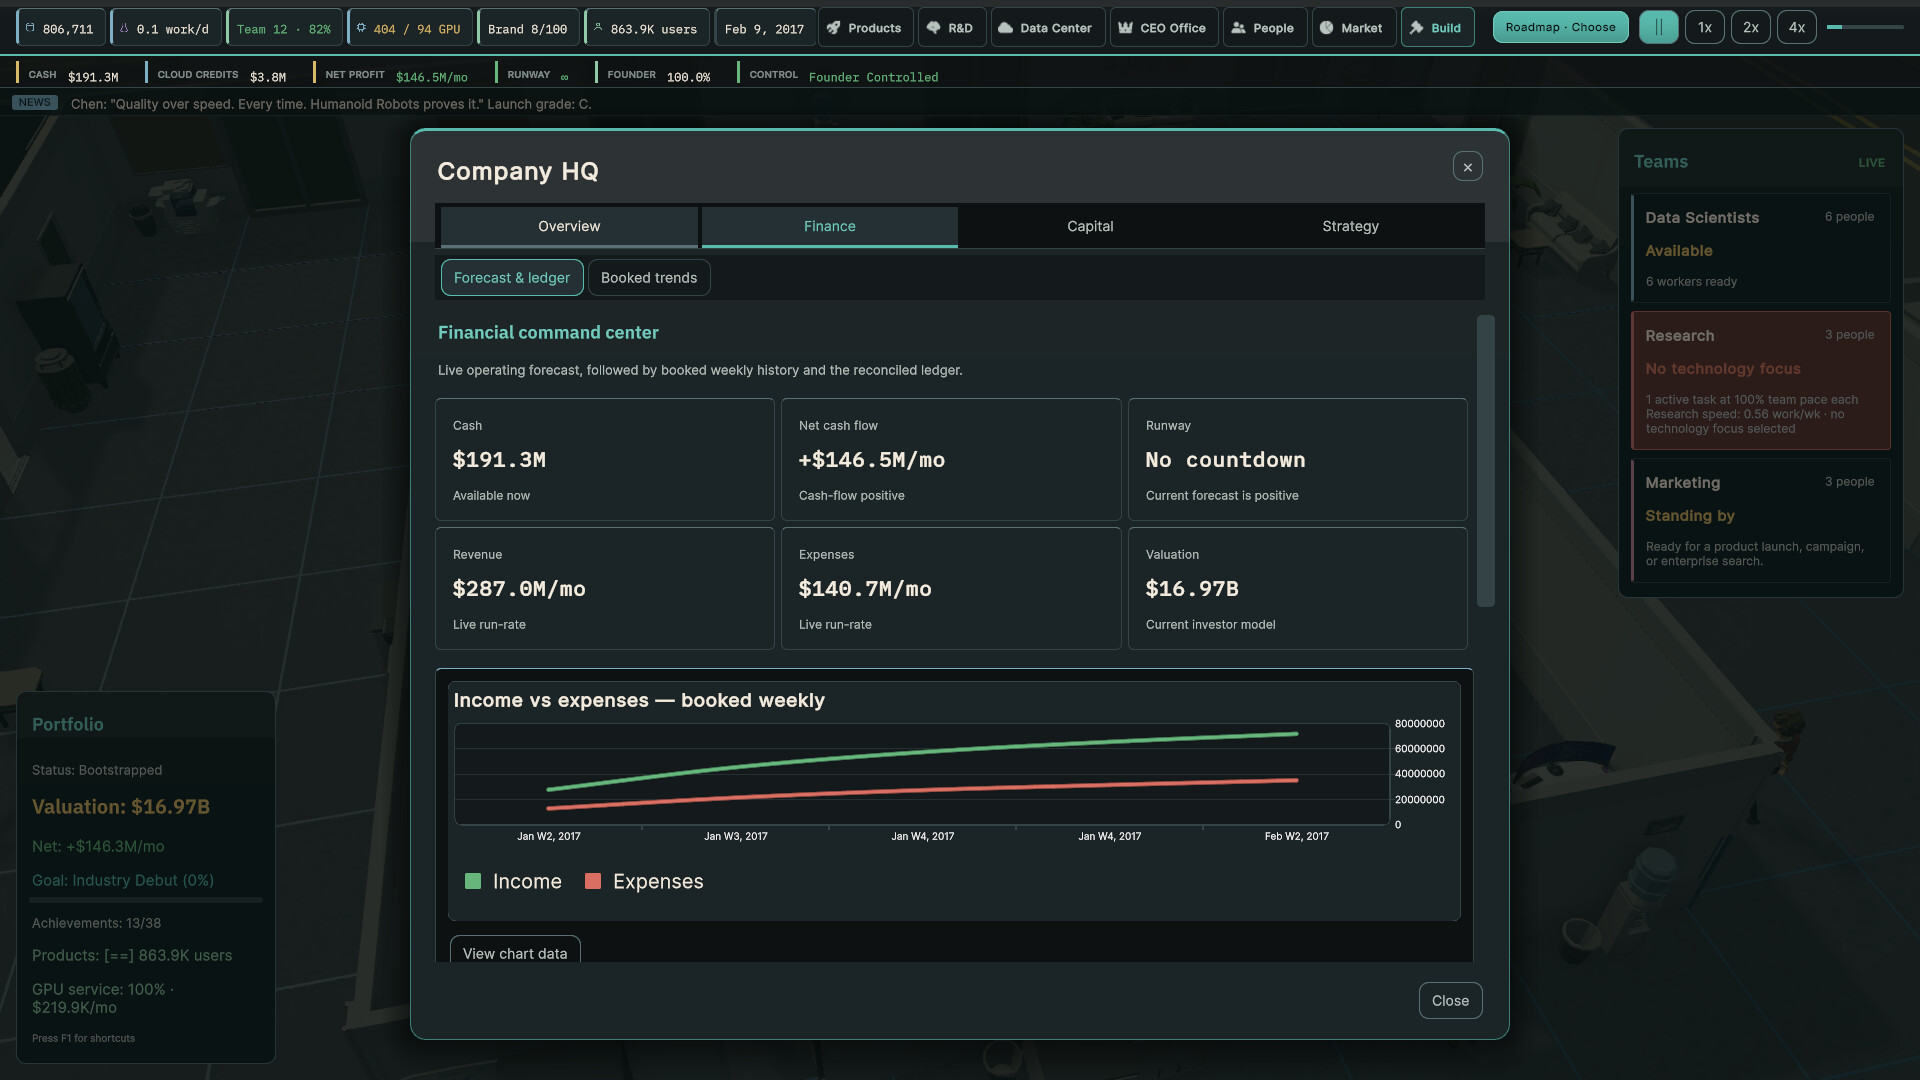Open the Market globe icon panel
This screenshot has height=1080, width=1920.
pyautogui.click(x=1352, y=28)
